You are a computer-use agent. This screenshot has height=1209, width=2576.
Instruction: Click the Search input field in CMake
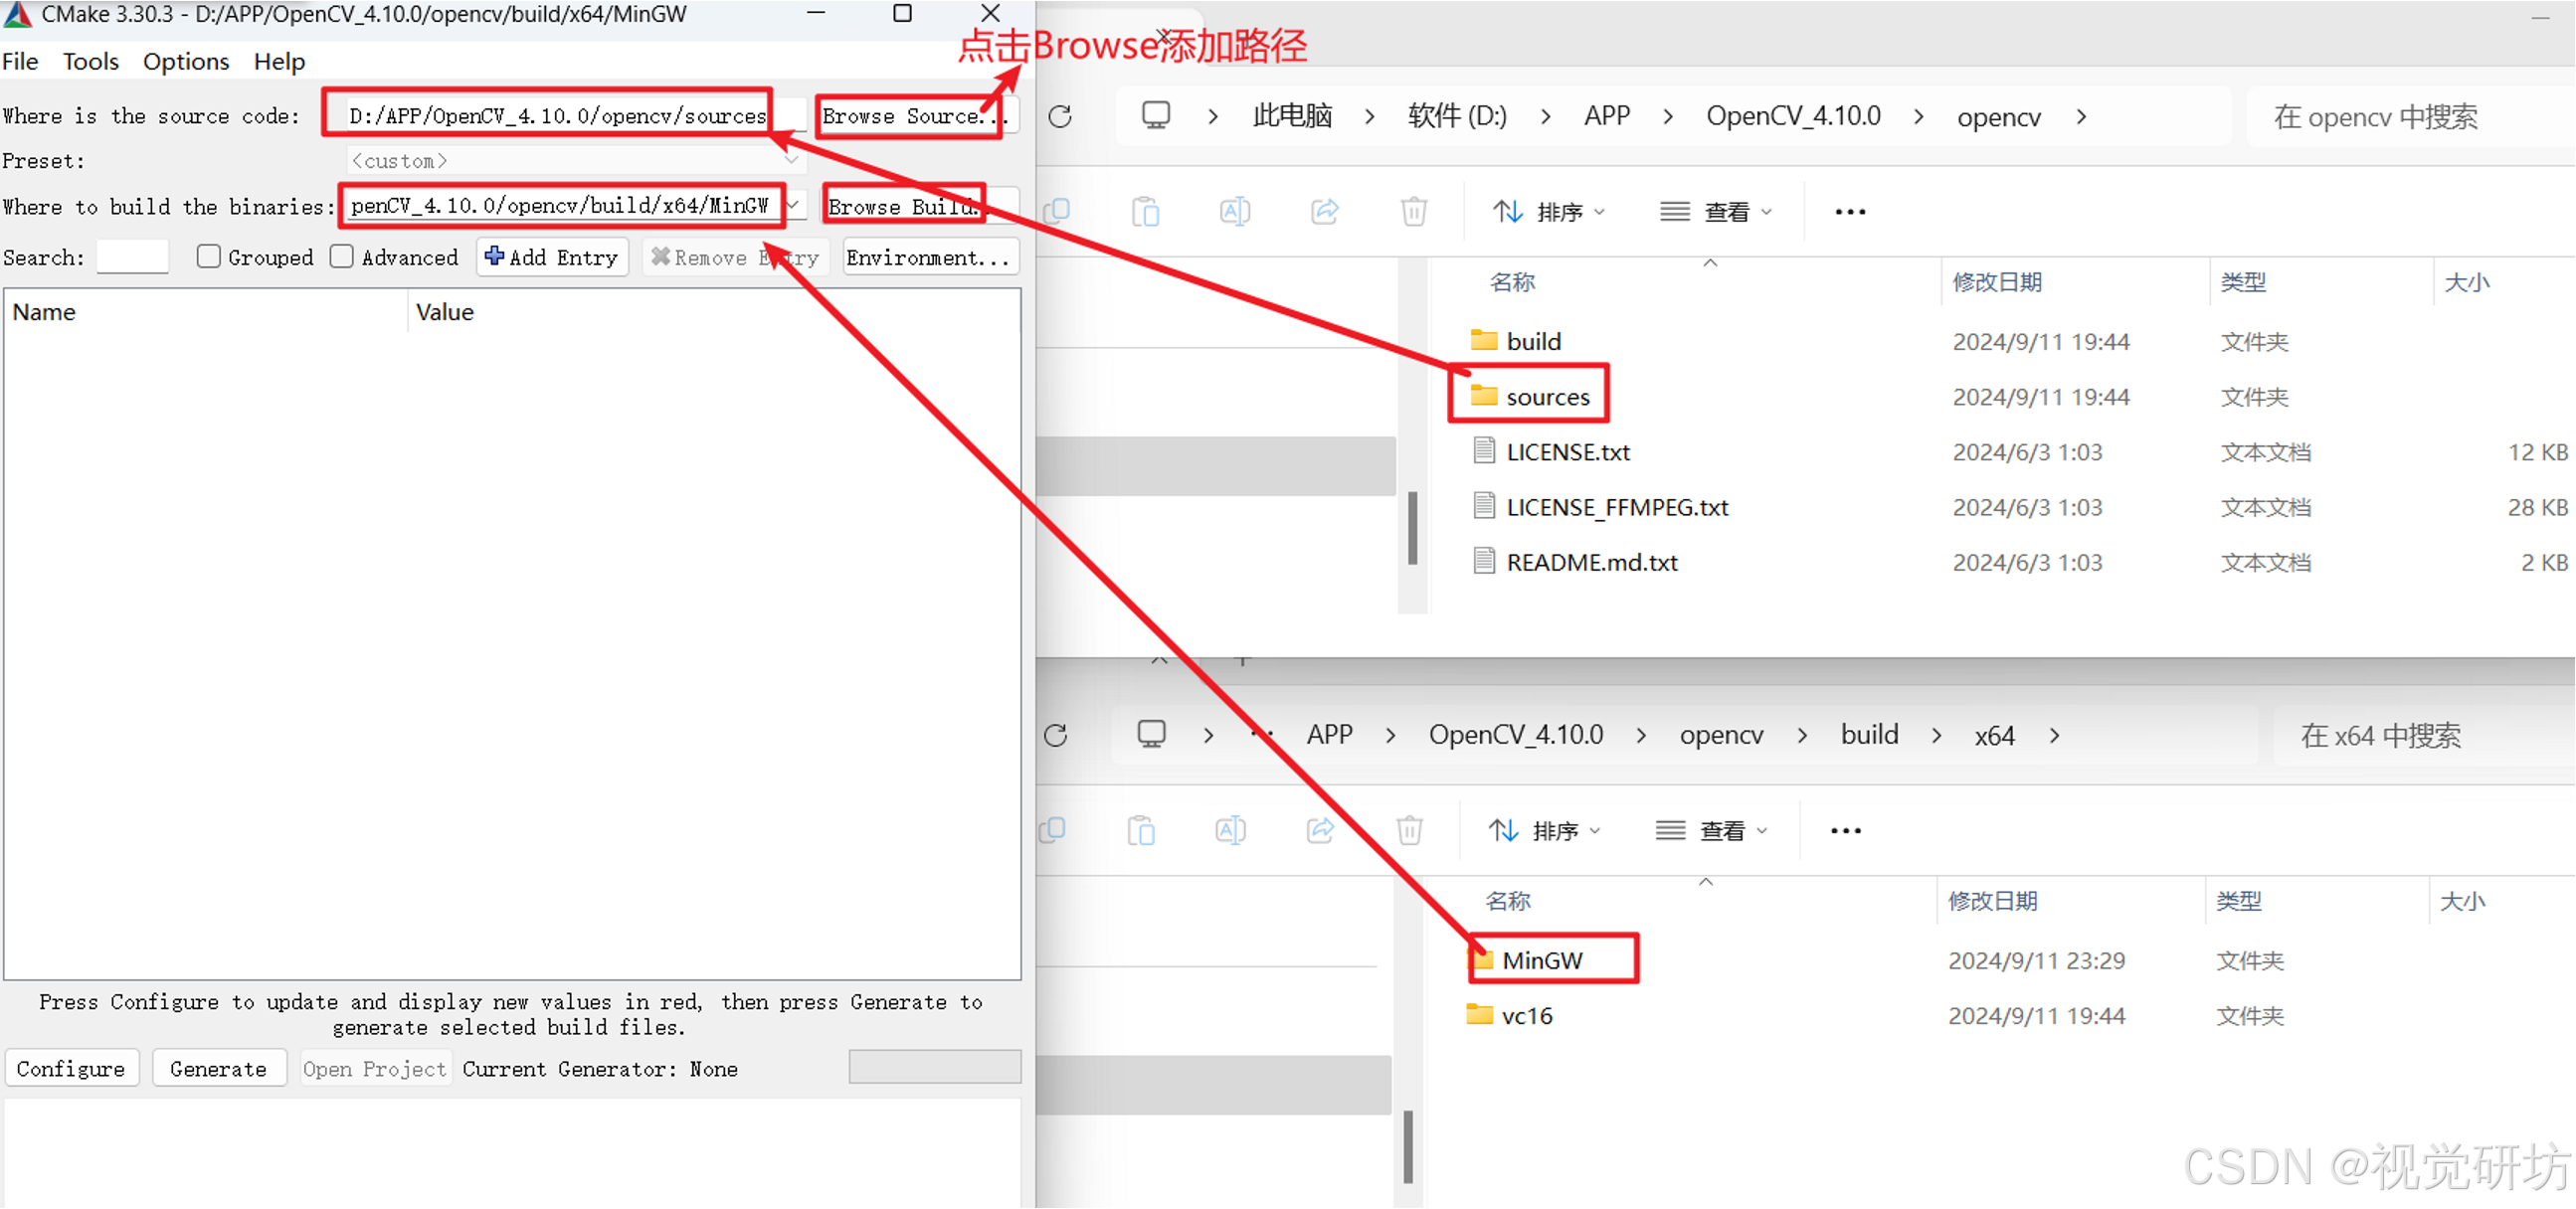[132, 257]
